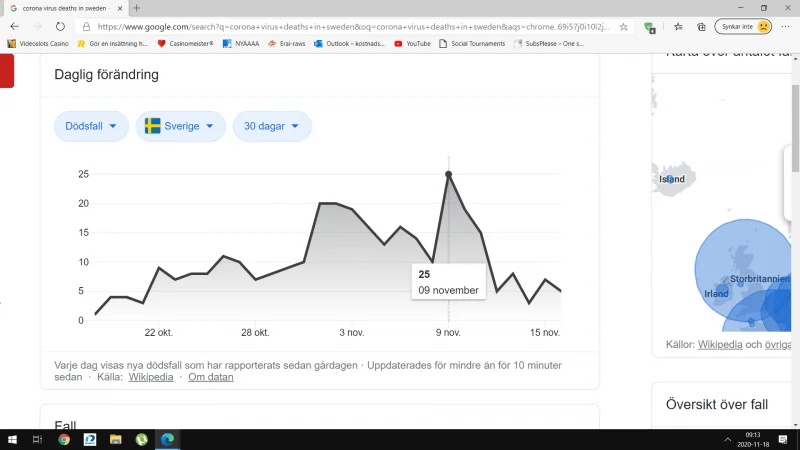This screenshot has width=800, height=450.
Task: Open uTorrent from the taskbar
Action: pos(142,439)
